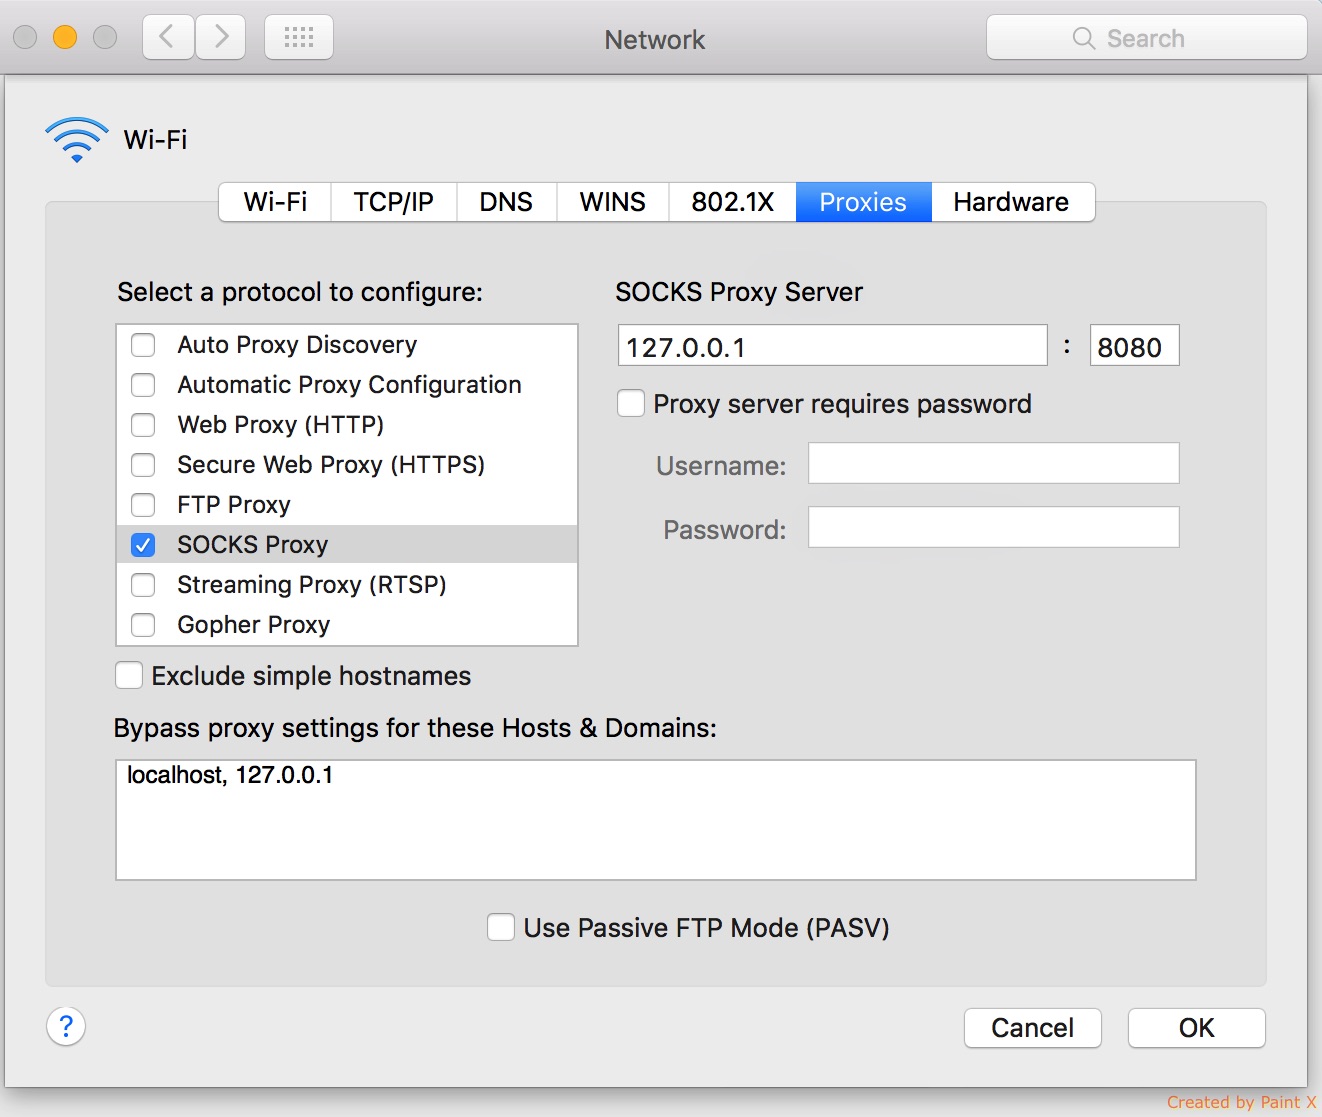Switch to the Hardware tab

click(x=1012, y=202)
